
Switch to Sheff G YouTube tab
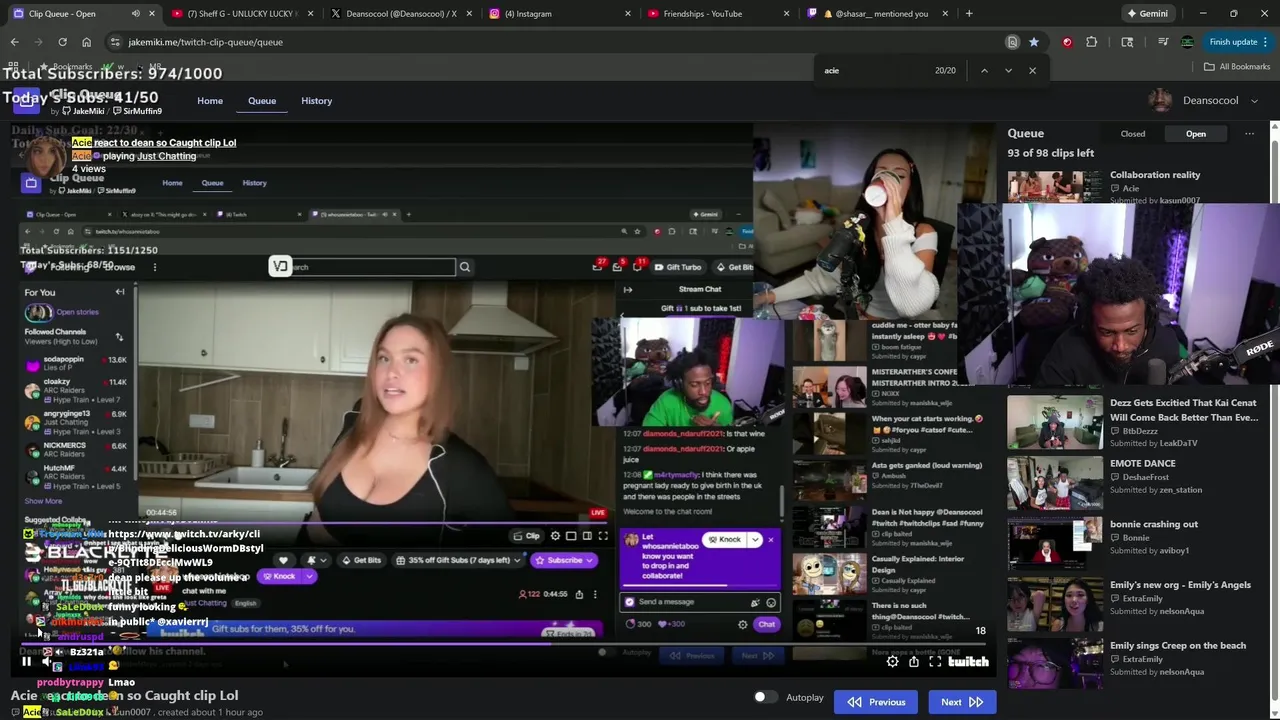240,14
